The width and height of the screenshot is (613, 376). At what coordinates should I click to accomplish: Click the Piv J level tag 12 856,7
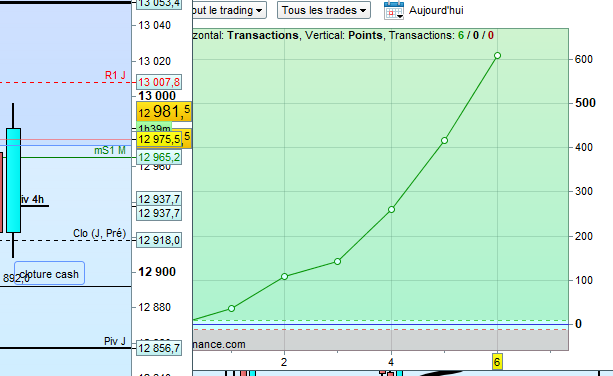point(159,347)
